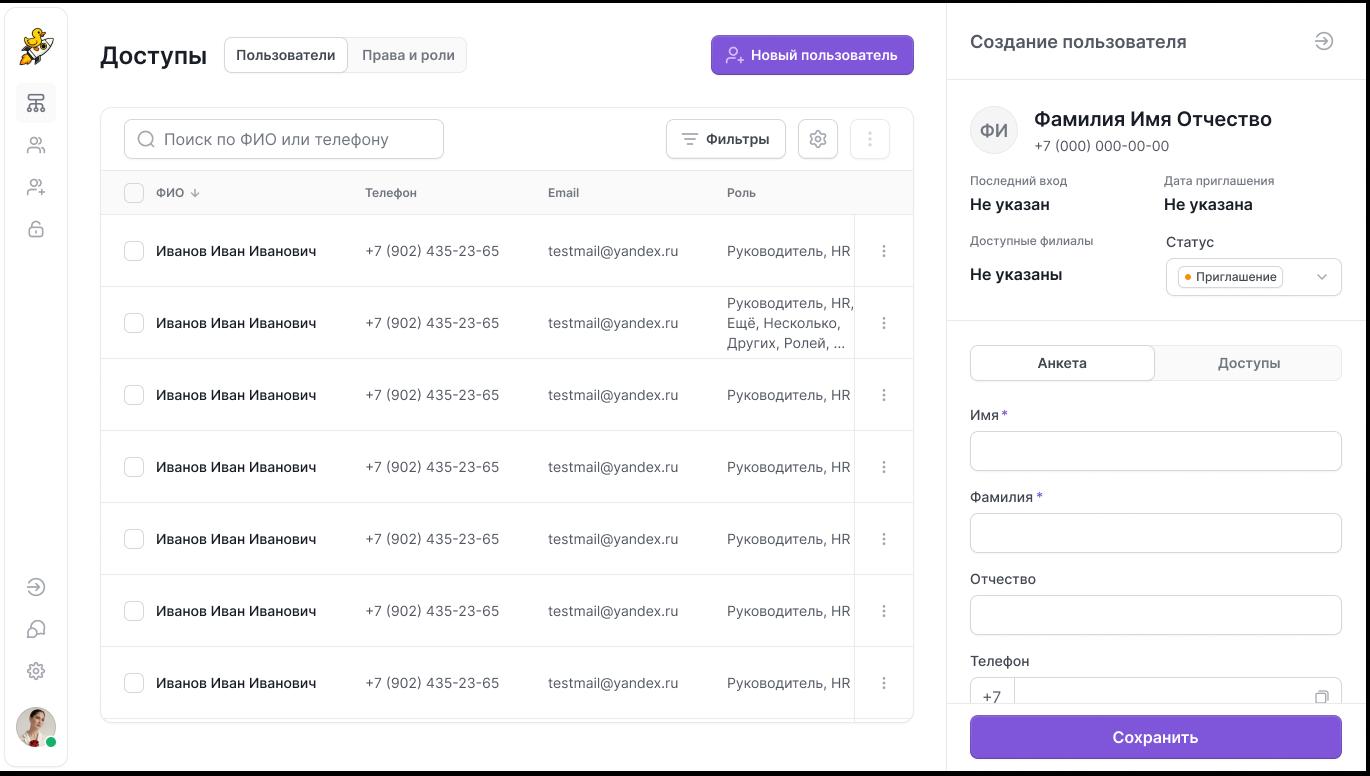Click 'Не указан' under Последний вход
Image resolution: width=1370 pixels, height=776 pixels.
click(x=1010, y=205)
